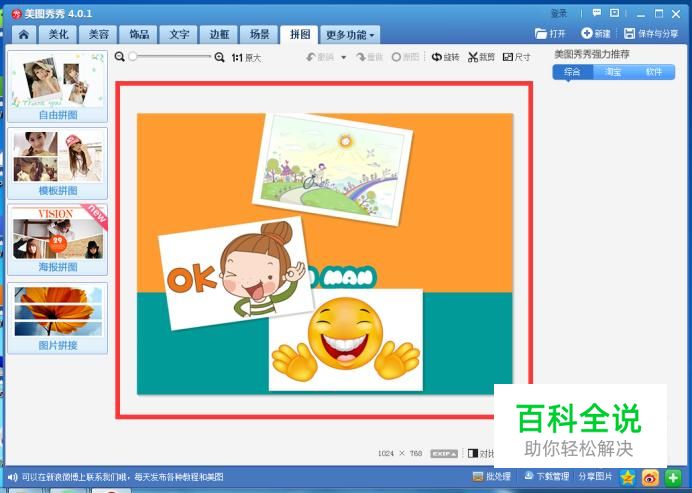The height and width of the screenshot is (493, 692).
Task: Click 保存与分享 button
Action: click(x=651, y=34)
